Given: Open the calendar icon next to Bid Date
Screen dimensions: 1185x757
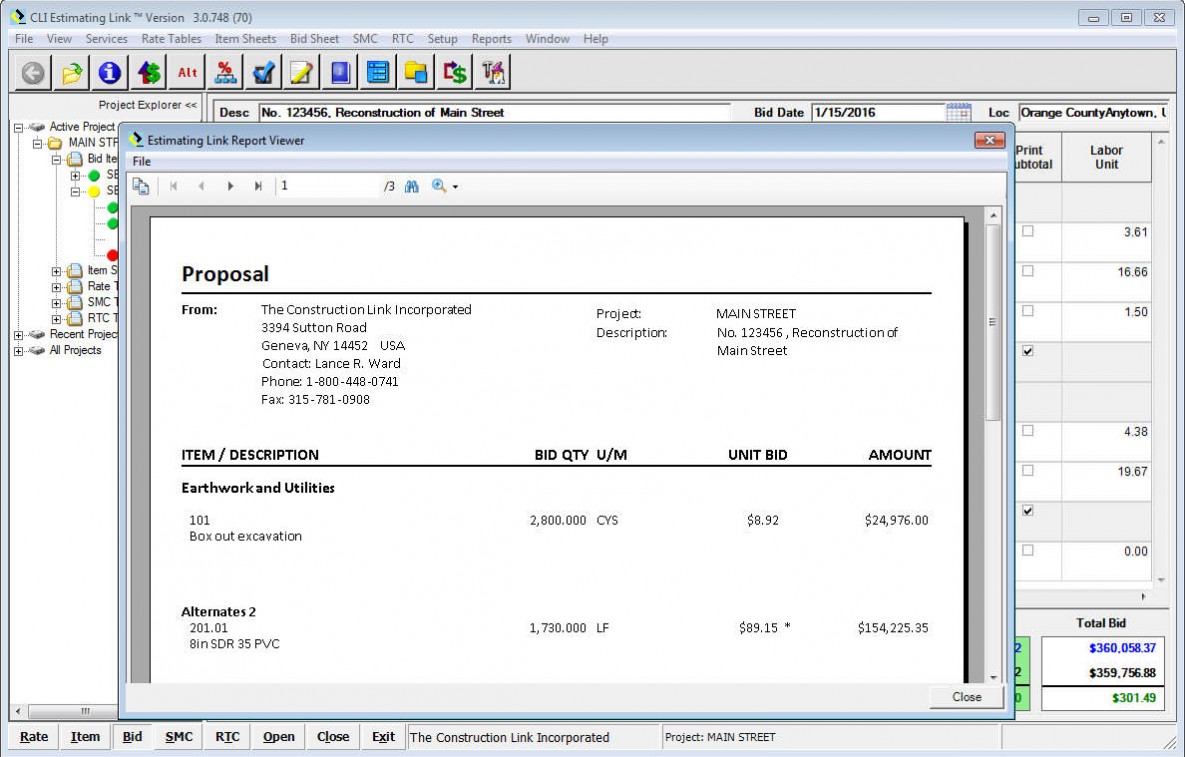Looking at the screenshot, I should tap(958, 113).
